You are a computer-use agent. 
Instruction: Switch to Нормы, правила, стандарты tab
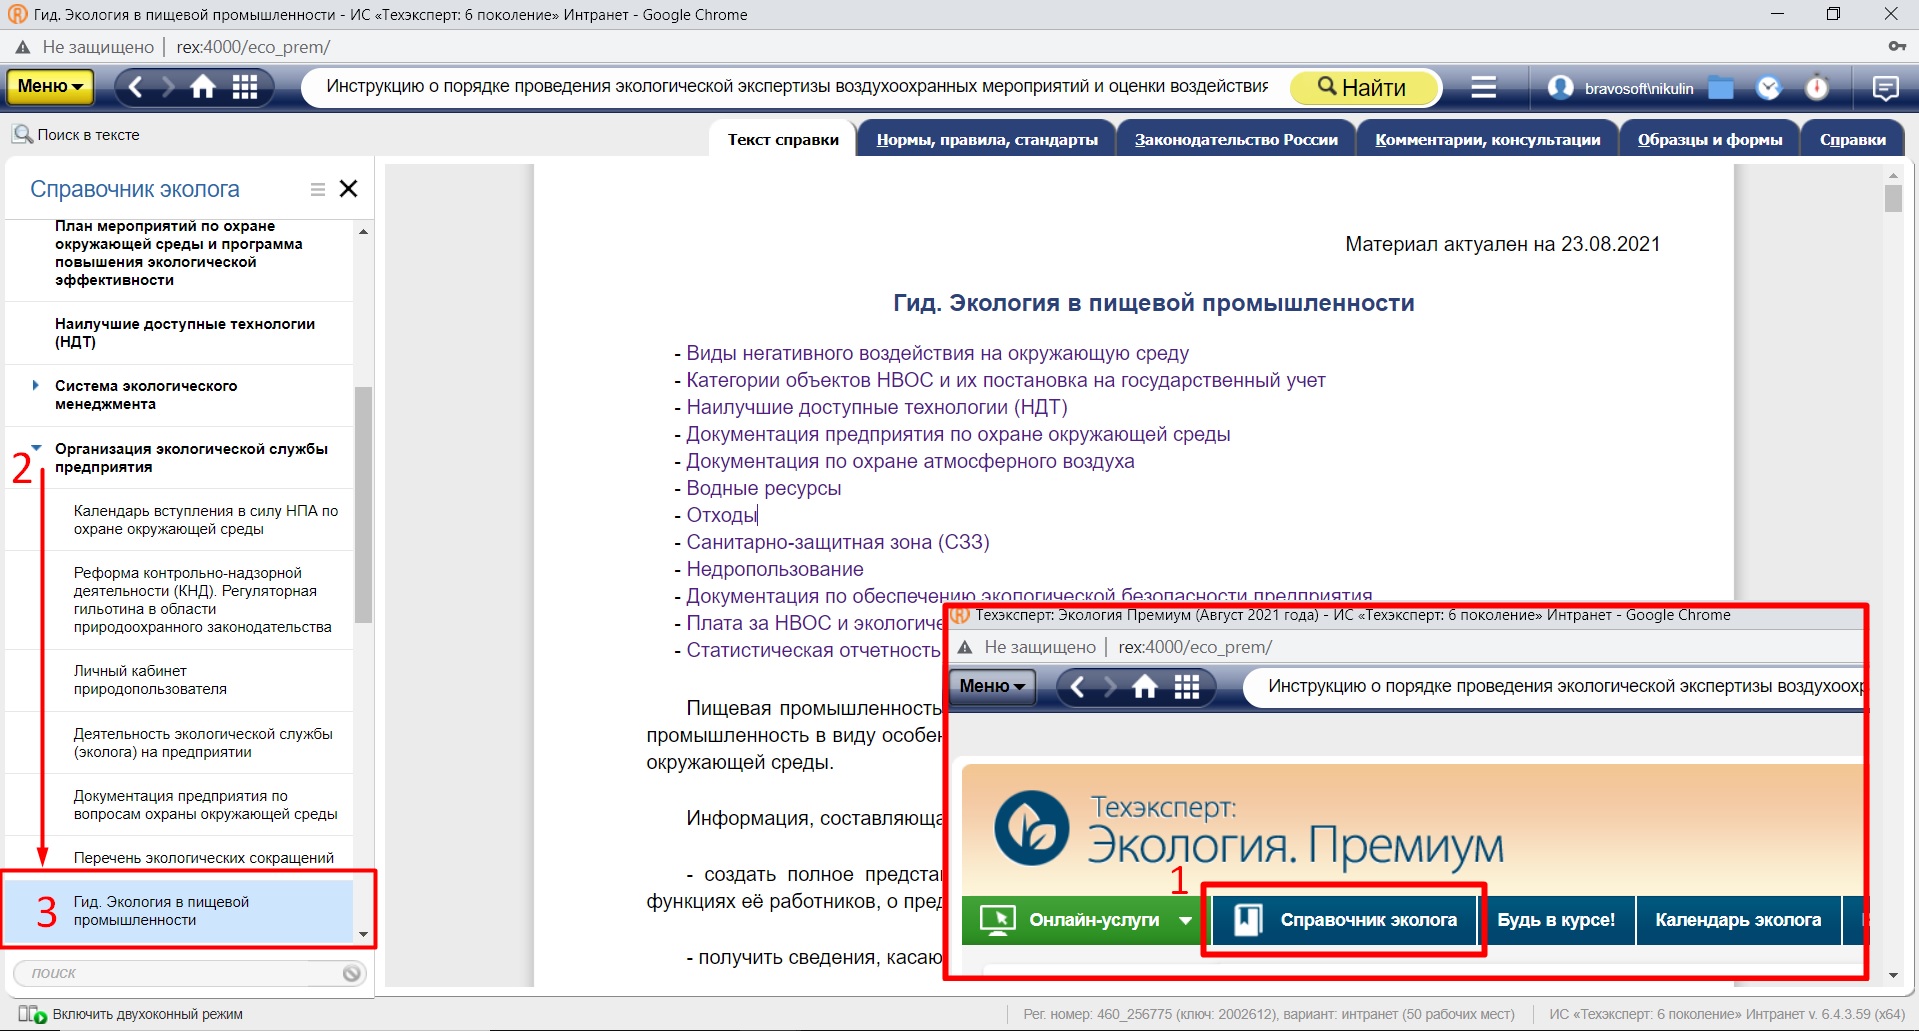987,139
